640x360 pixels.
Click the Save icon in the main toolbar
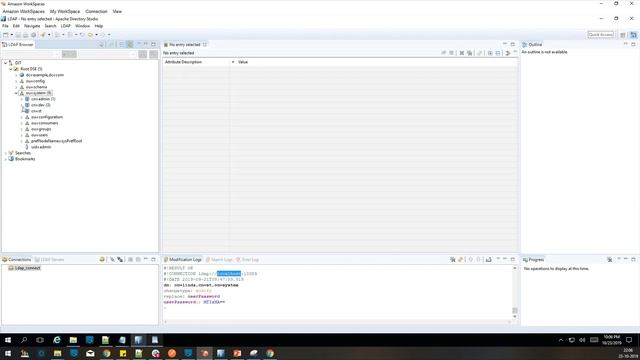tap(18, 35)
